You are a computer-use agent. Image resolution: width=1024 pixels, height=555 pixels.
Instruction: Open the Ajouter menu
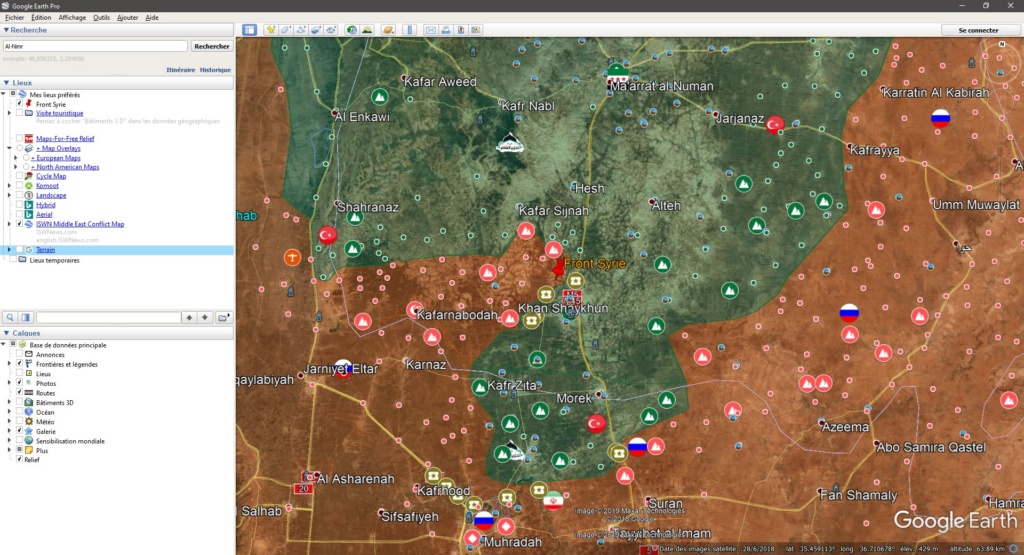(x=127, y=18)
